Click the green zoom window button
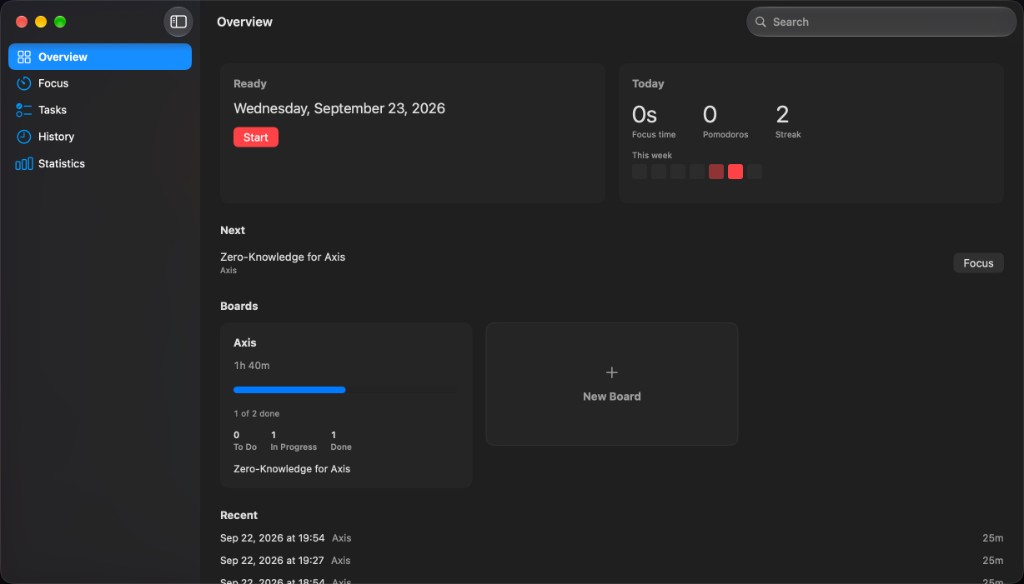The image size is (1024, 584). click(60, 22)
